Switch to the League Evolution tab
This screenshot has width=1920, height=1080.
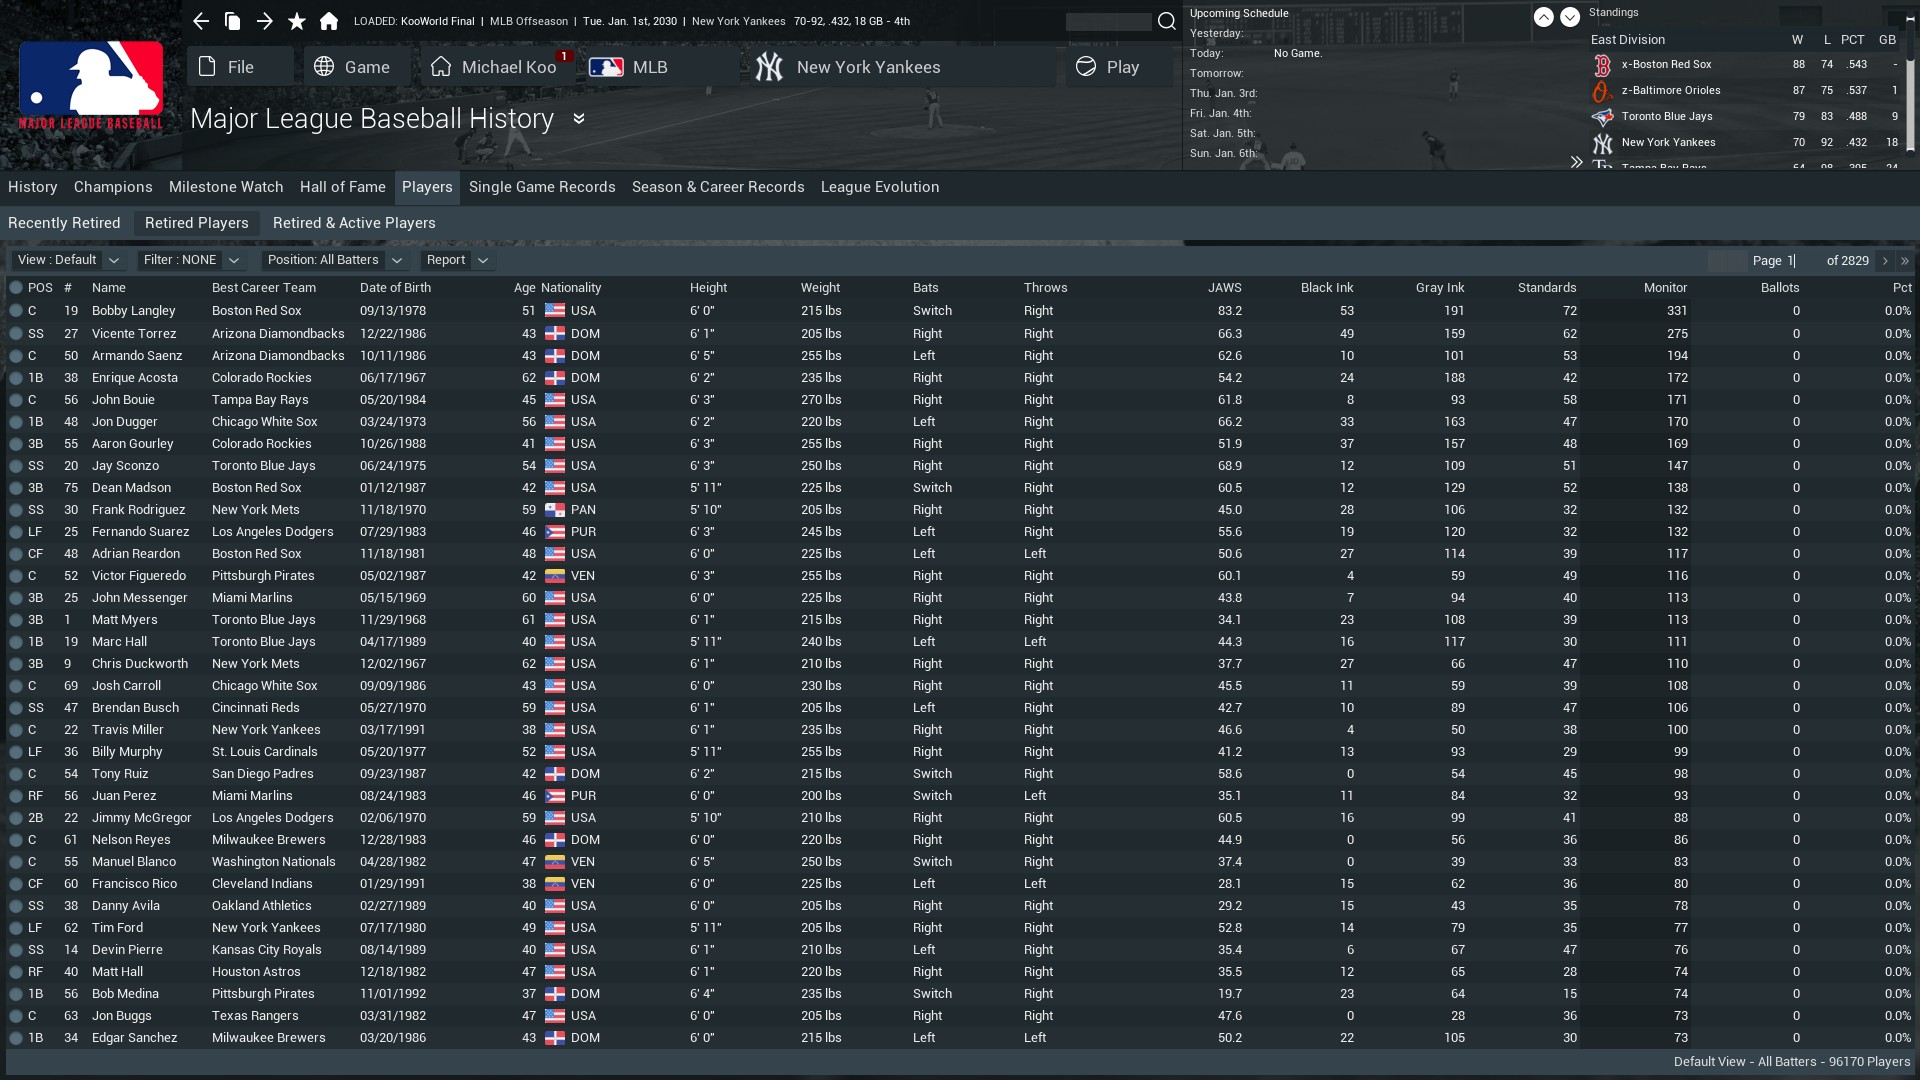point(880,187)
